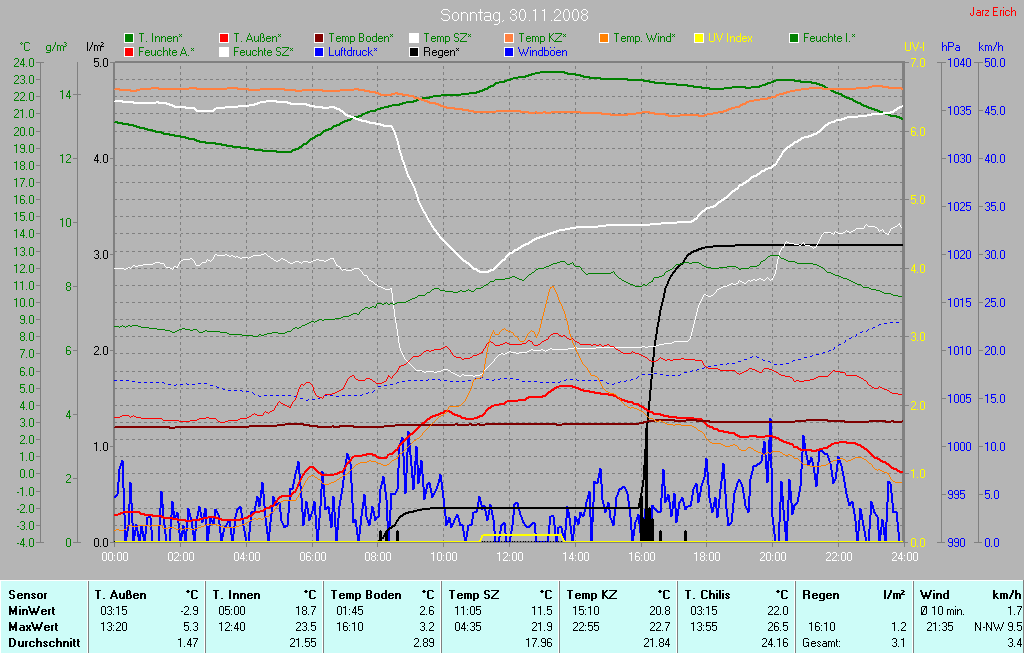This screenshot has width=1024, height=653.
Task: Click the white Temp SZ legend swatch
Action: (414, 38)
